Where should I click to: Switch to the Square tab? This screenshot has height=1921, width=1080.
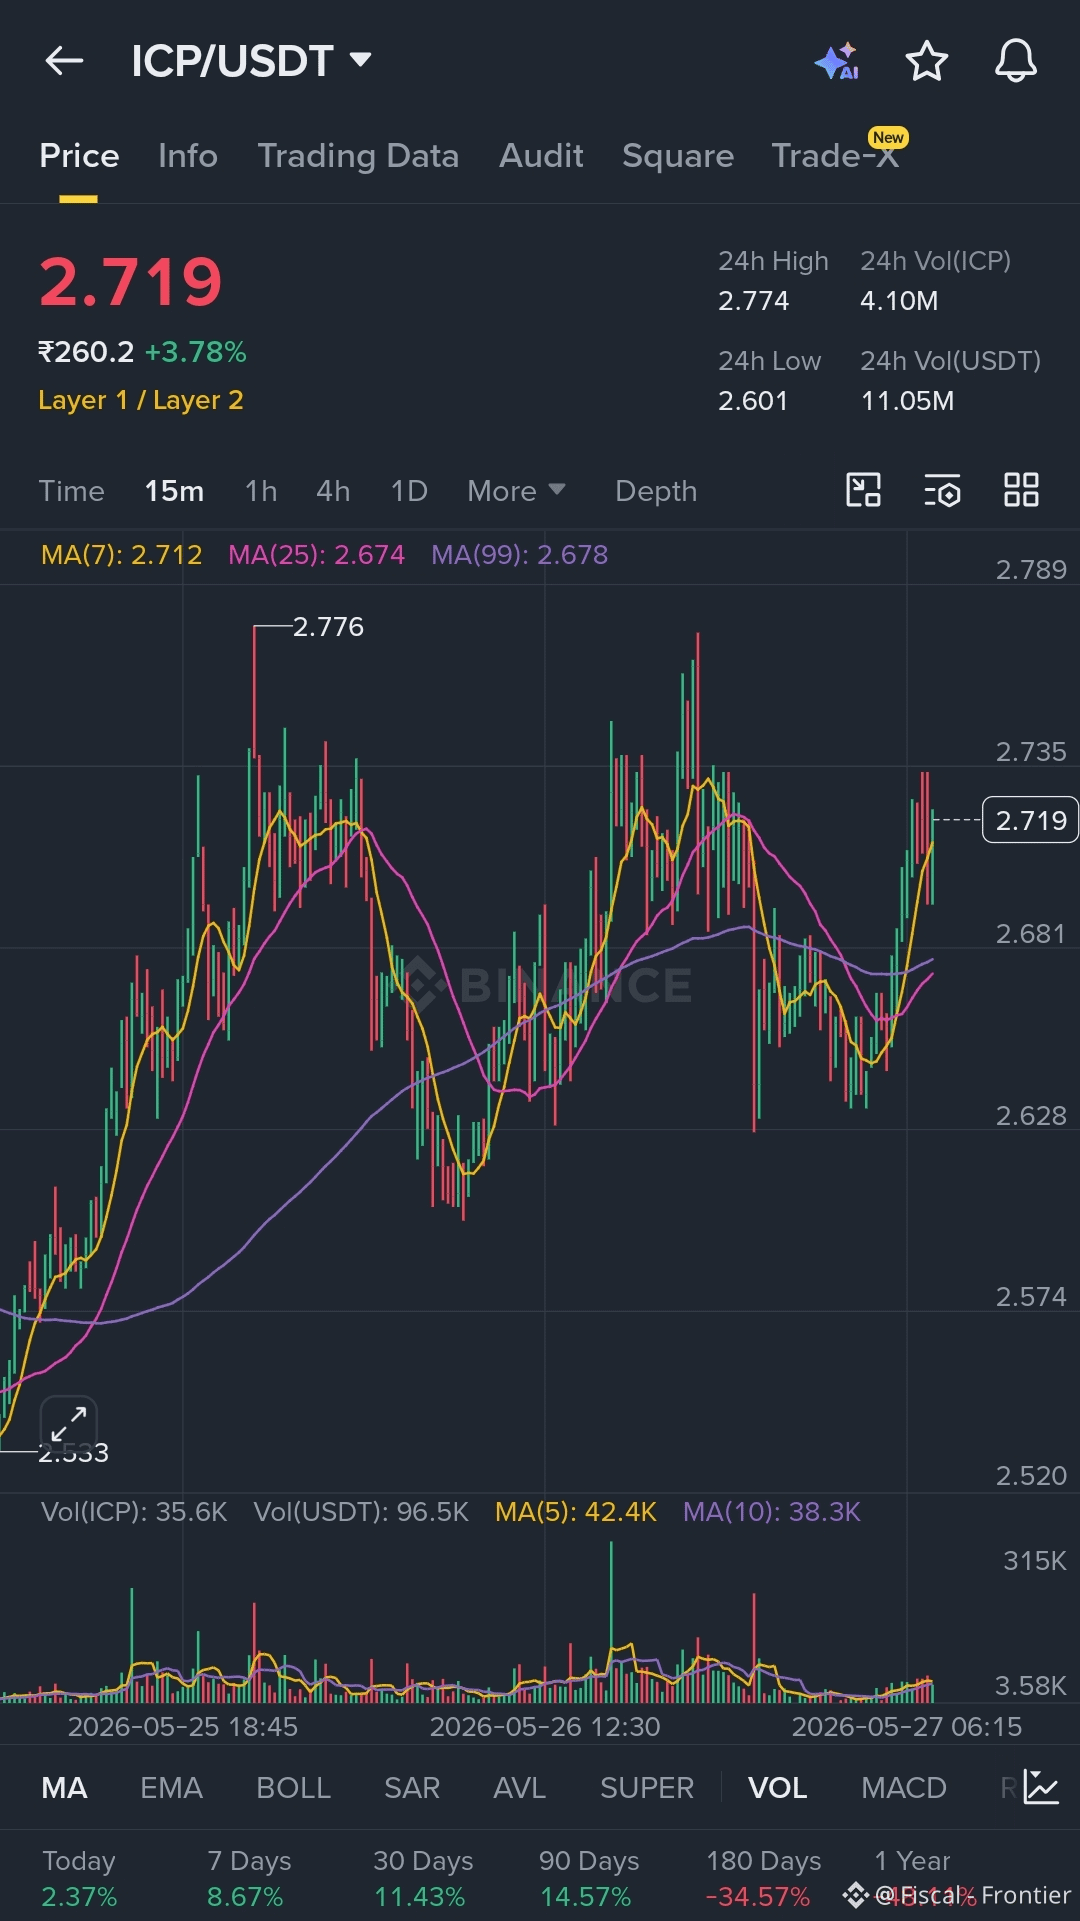[678, 156]
